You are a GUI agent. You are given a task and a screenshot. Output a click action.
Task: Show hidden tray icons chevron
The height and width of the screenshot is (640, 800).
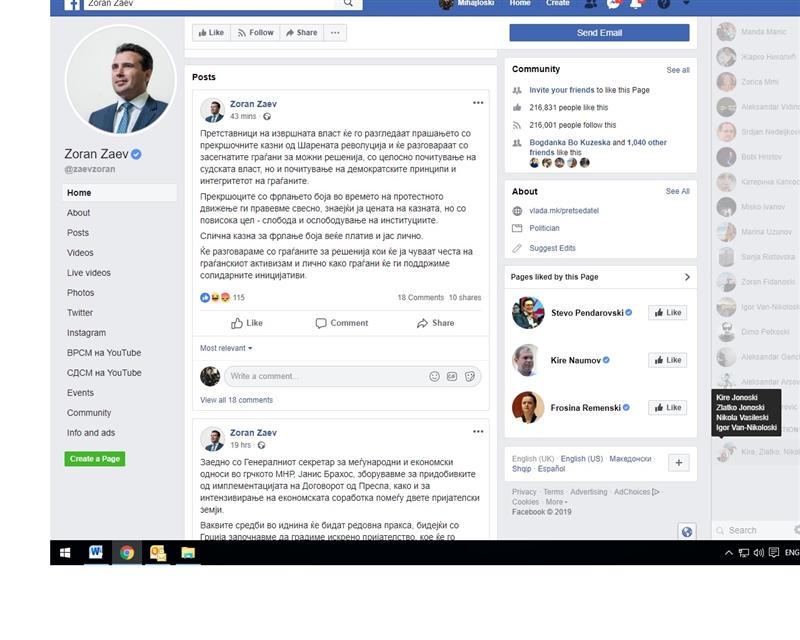(729, 553)
